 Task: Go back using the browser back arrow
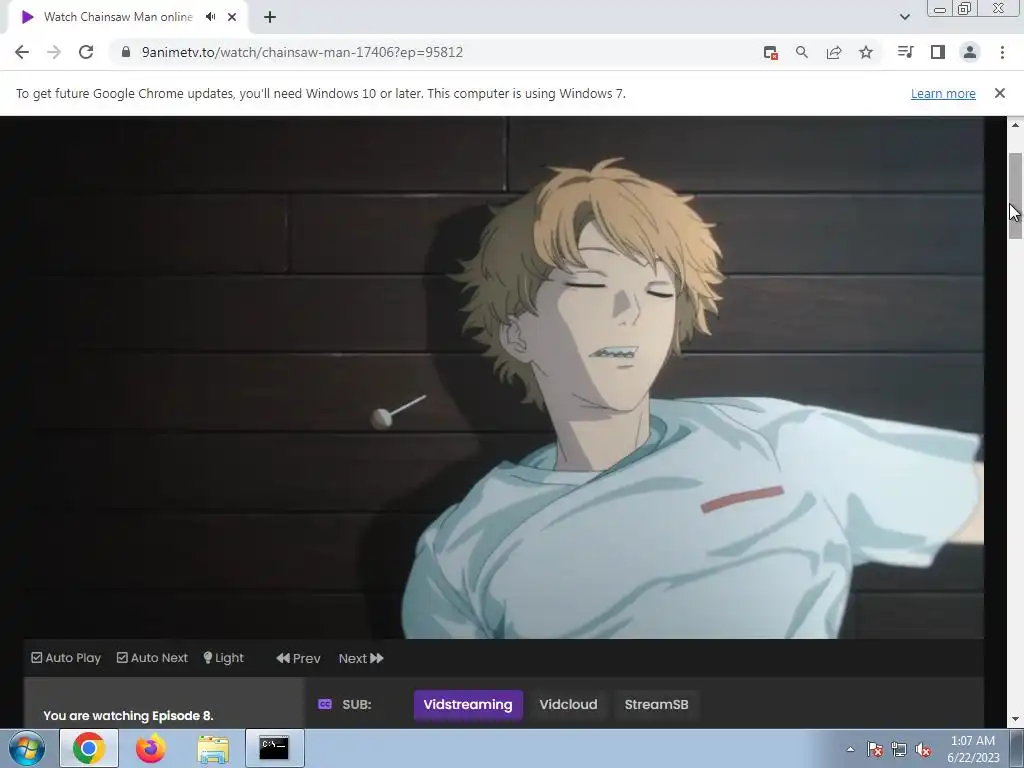click(22, 52)
